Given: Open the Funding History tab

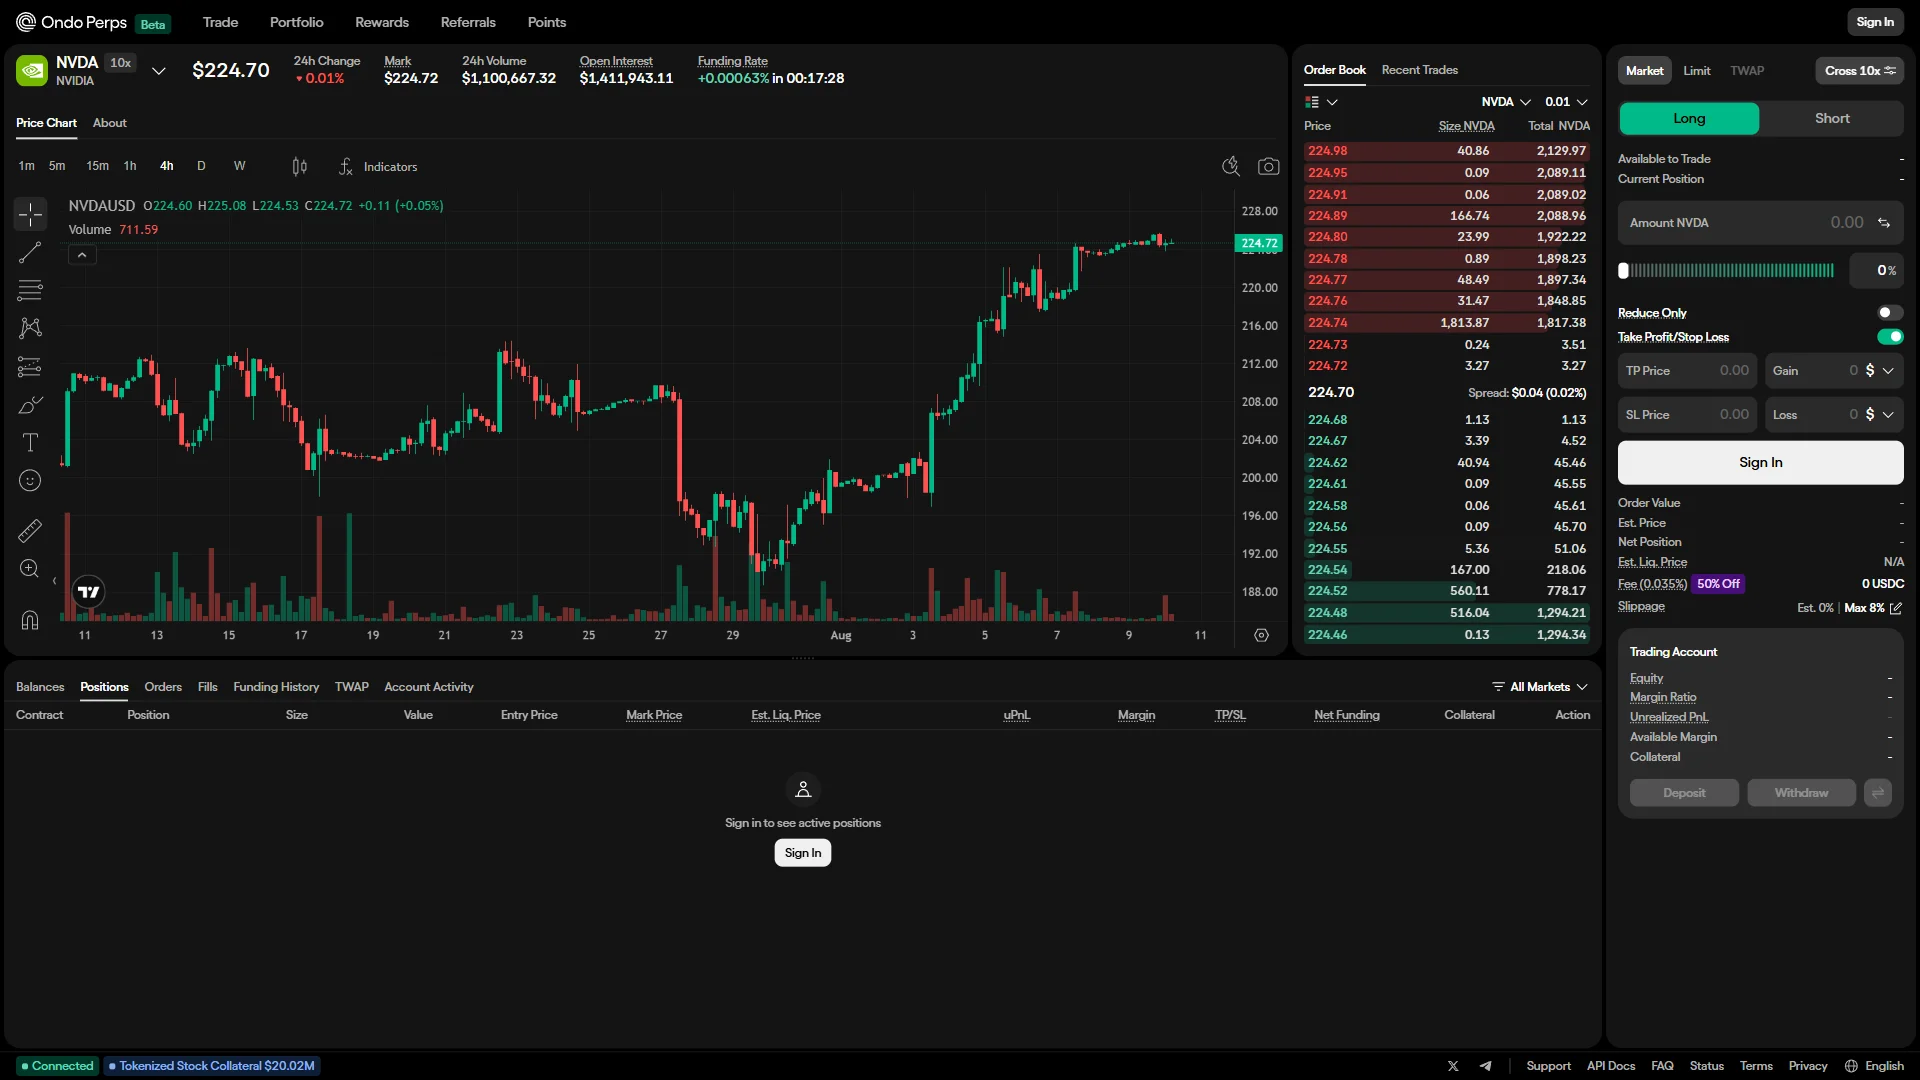Looking at the screenshot, I should tap(276, 687).
